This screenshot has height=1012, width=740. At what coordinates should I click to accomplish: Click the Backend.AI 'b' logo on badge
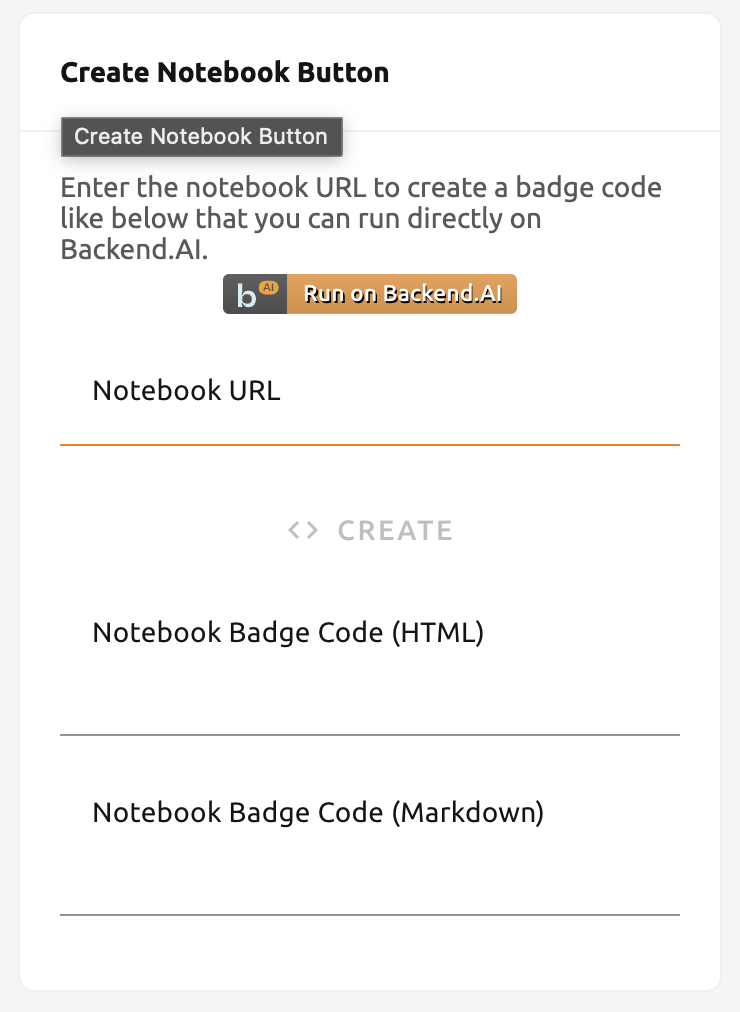coord(246,296)
